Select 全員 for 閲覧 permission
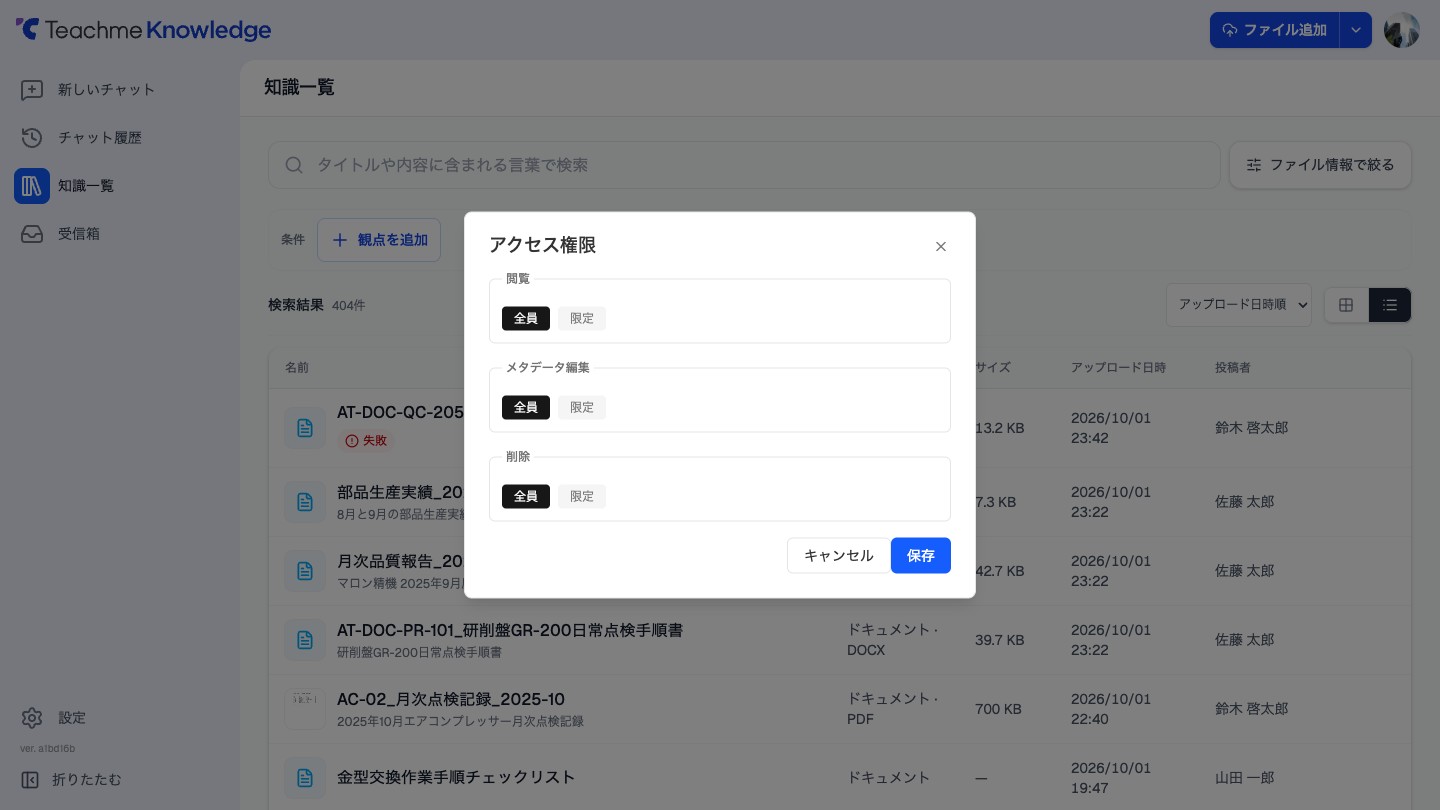This screenshot has height=810, width=1440. tap(526, 318)
